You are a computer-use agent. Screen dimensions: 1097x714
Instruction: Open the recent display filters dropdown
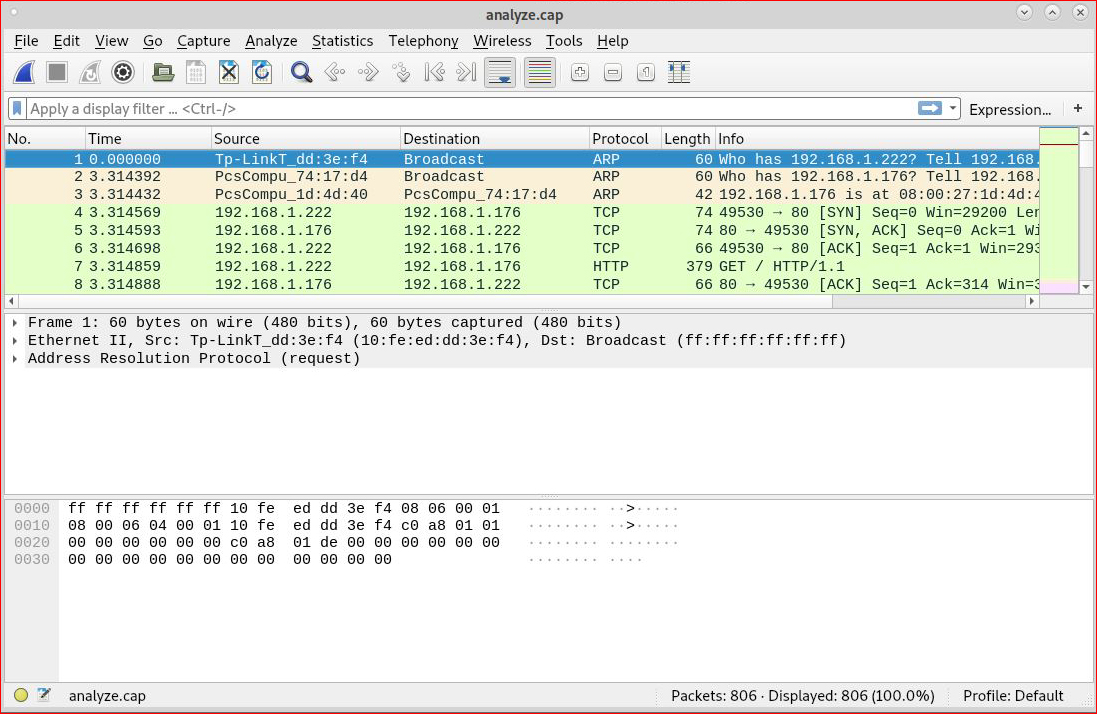pyautogui.click(x=952, y=108)
